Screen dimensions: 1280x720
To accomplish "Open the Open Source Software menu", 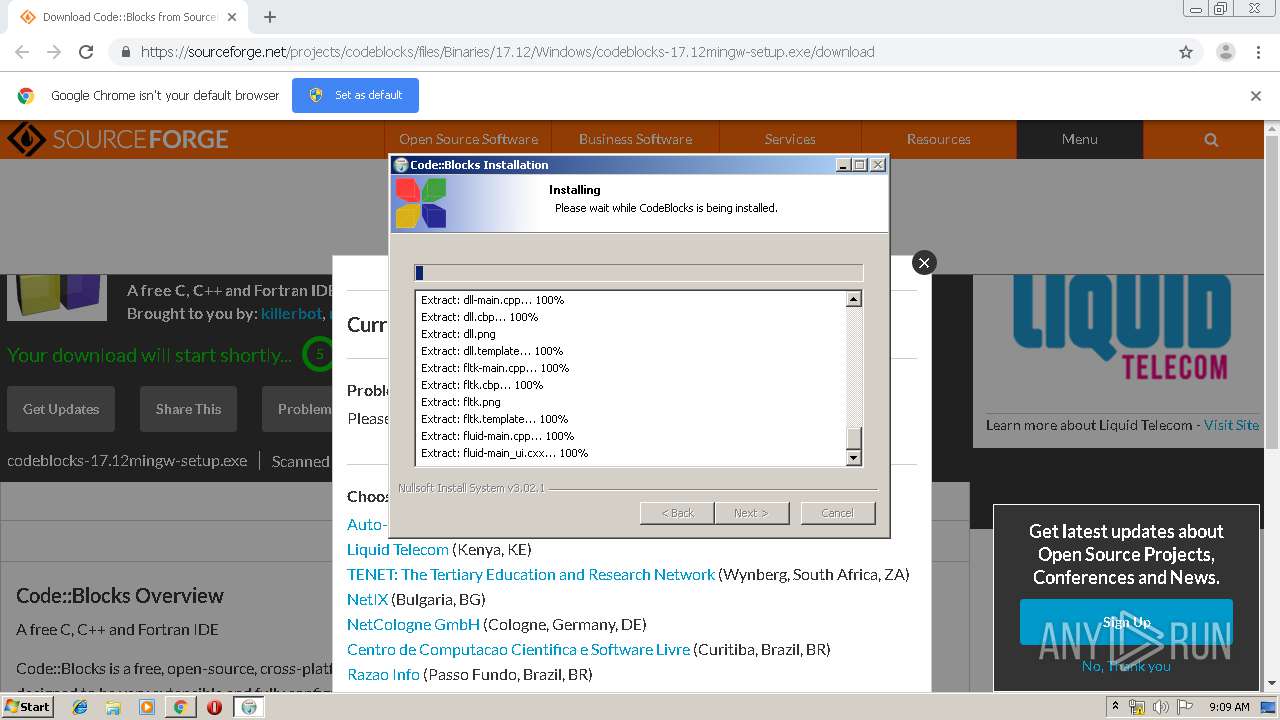I will pyautogui.click(x=468, y=139).
